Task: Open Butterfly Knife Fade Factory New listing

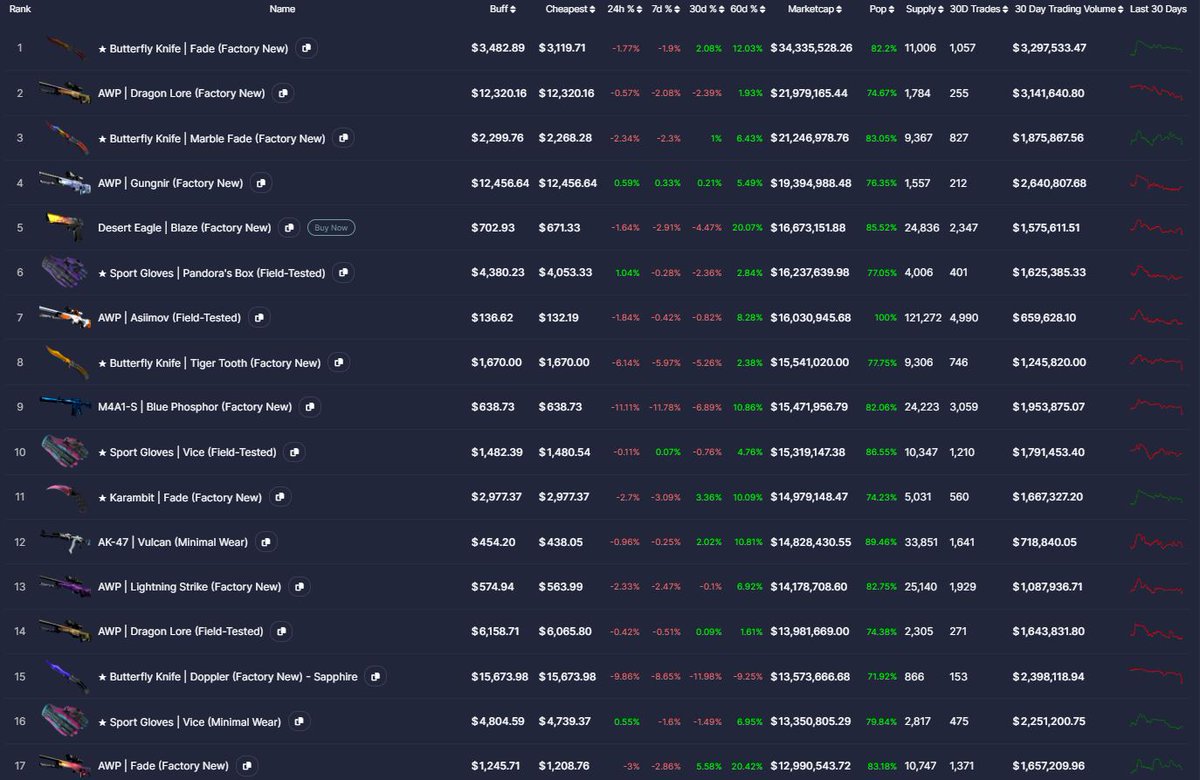Action: click(193, 48)
